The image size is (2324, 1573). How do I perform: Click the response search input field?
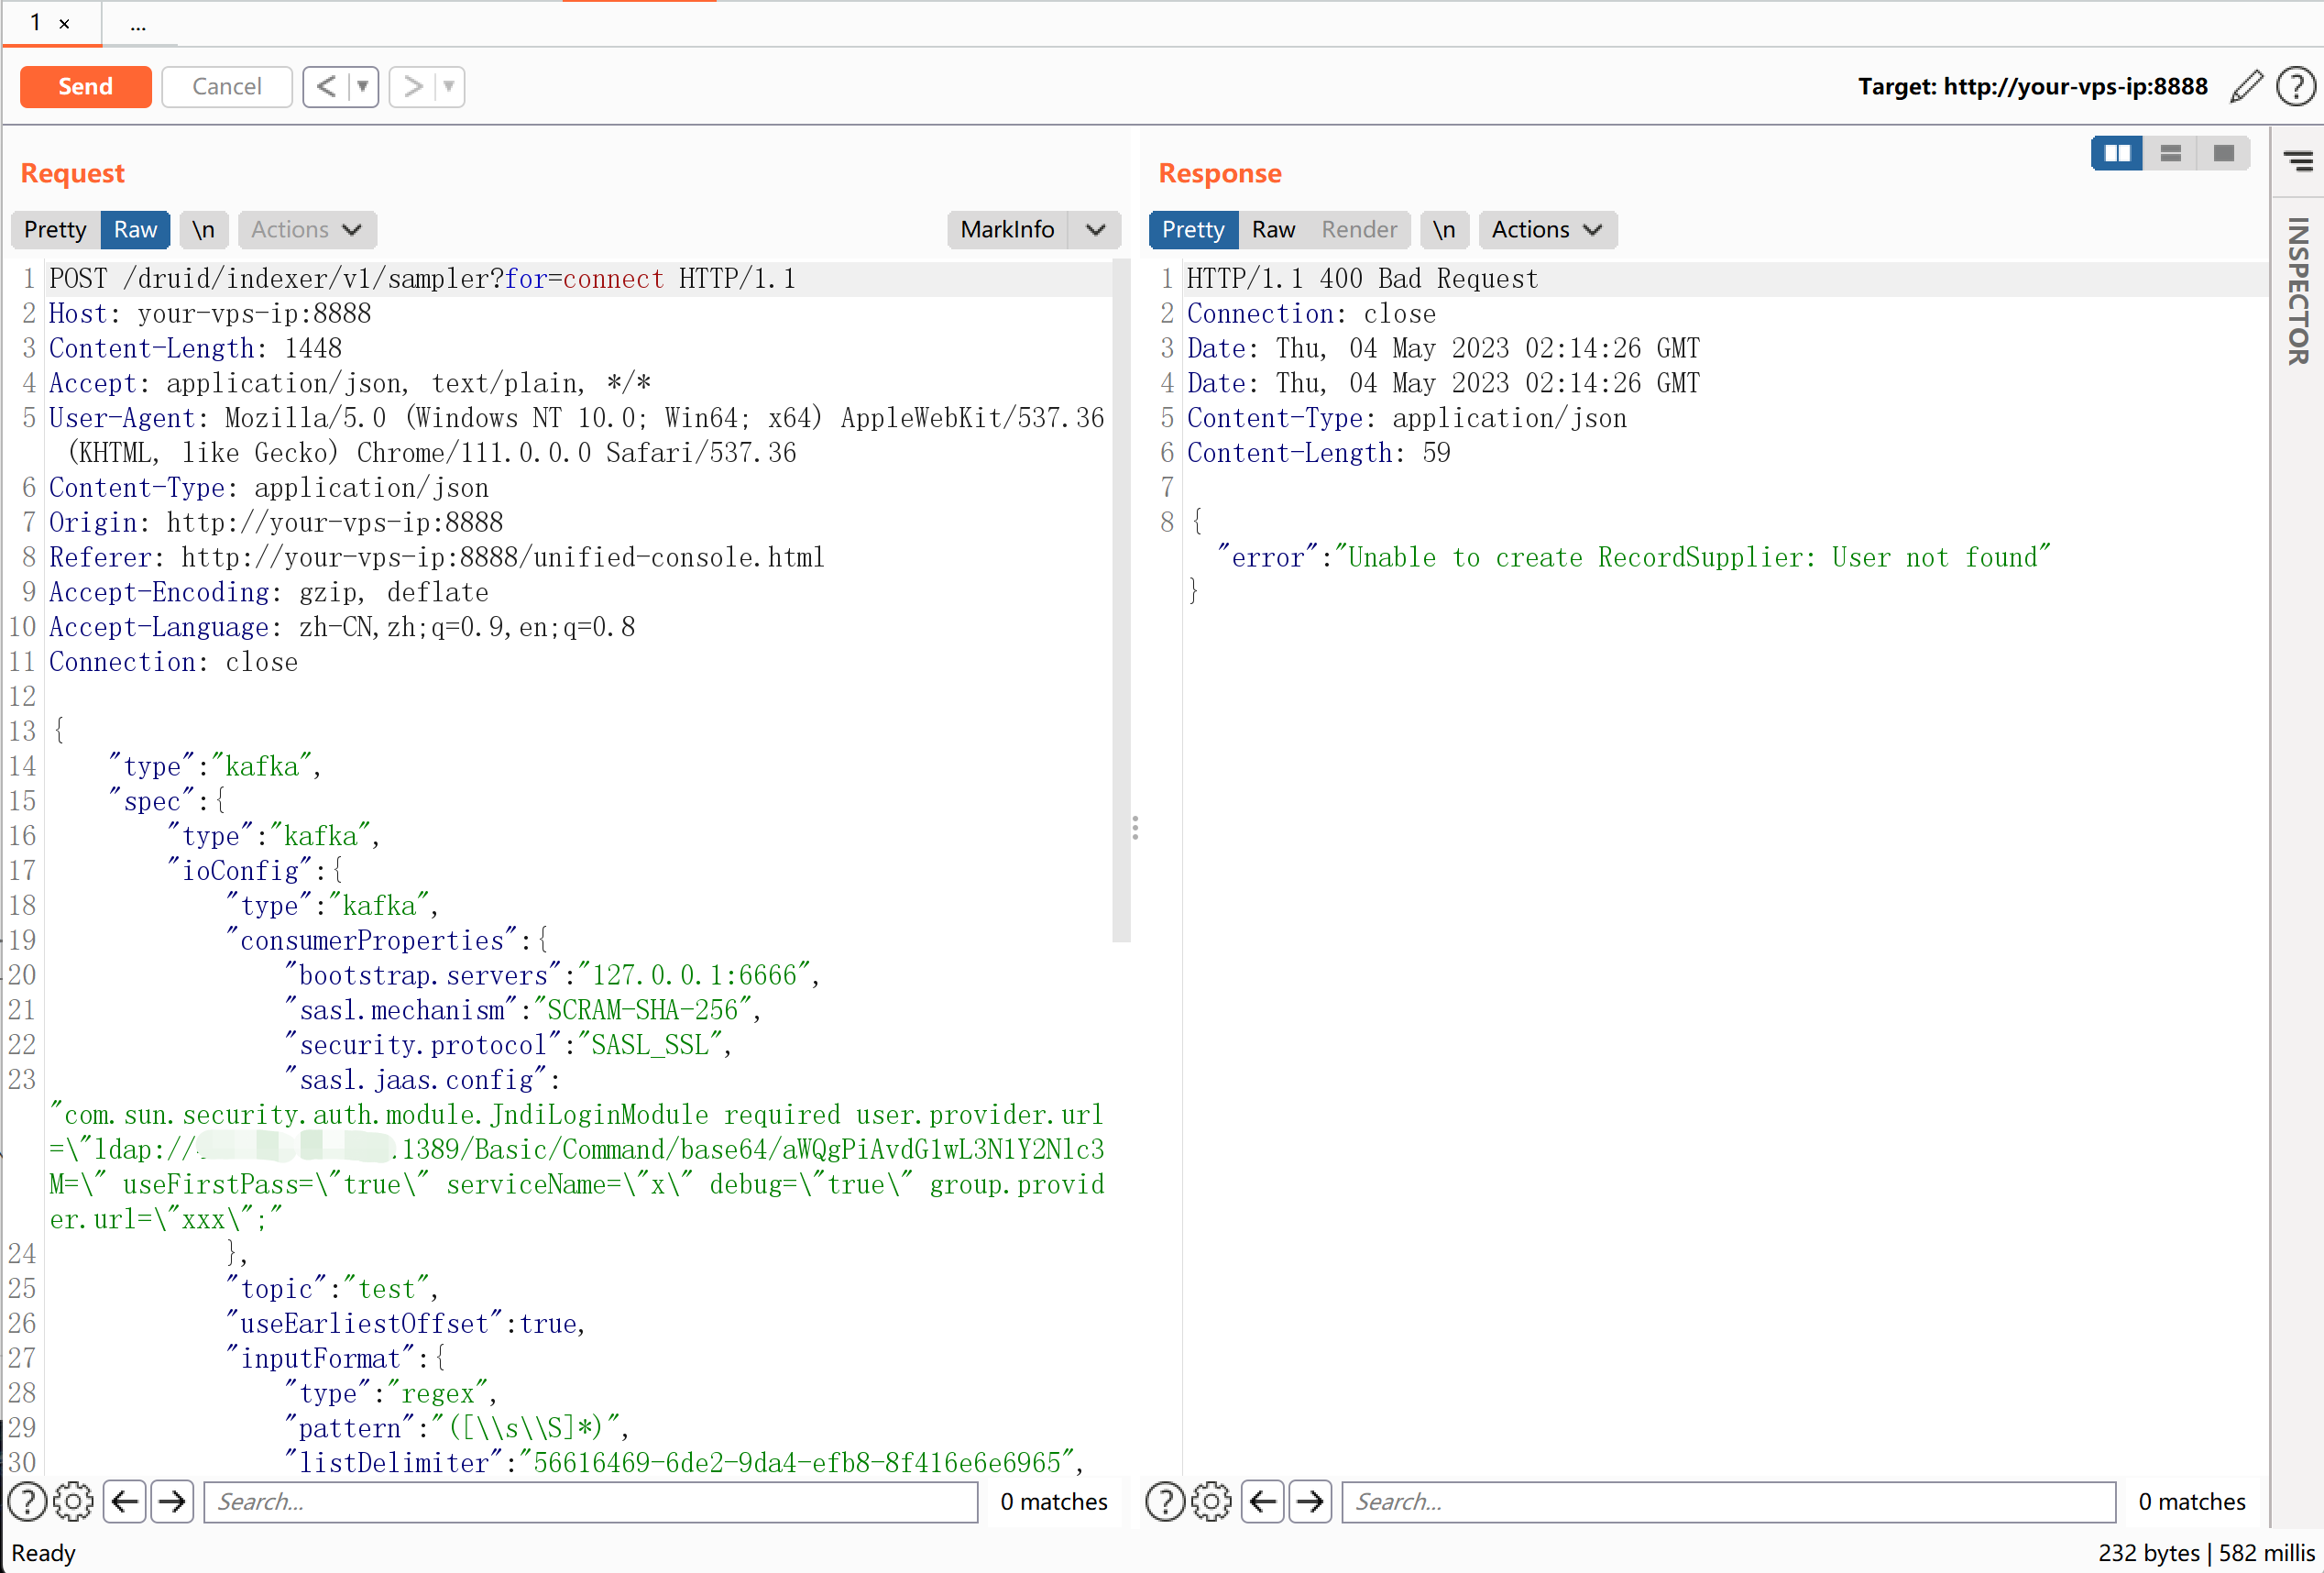pyautogui.click(x=1727, y=1501)
